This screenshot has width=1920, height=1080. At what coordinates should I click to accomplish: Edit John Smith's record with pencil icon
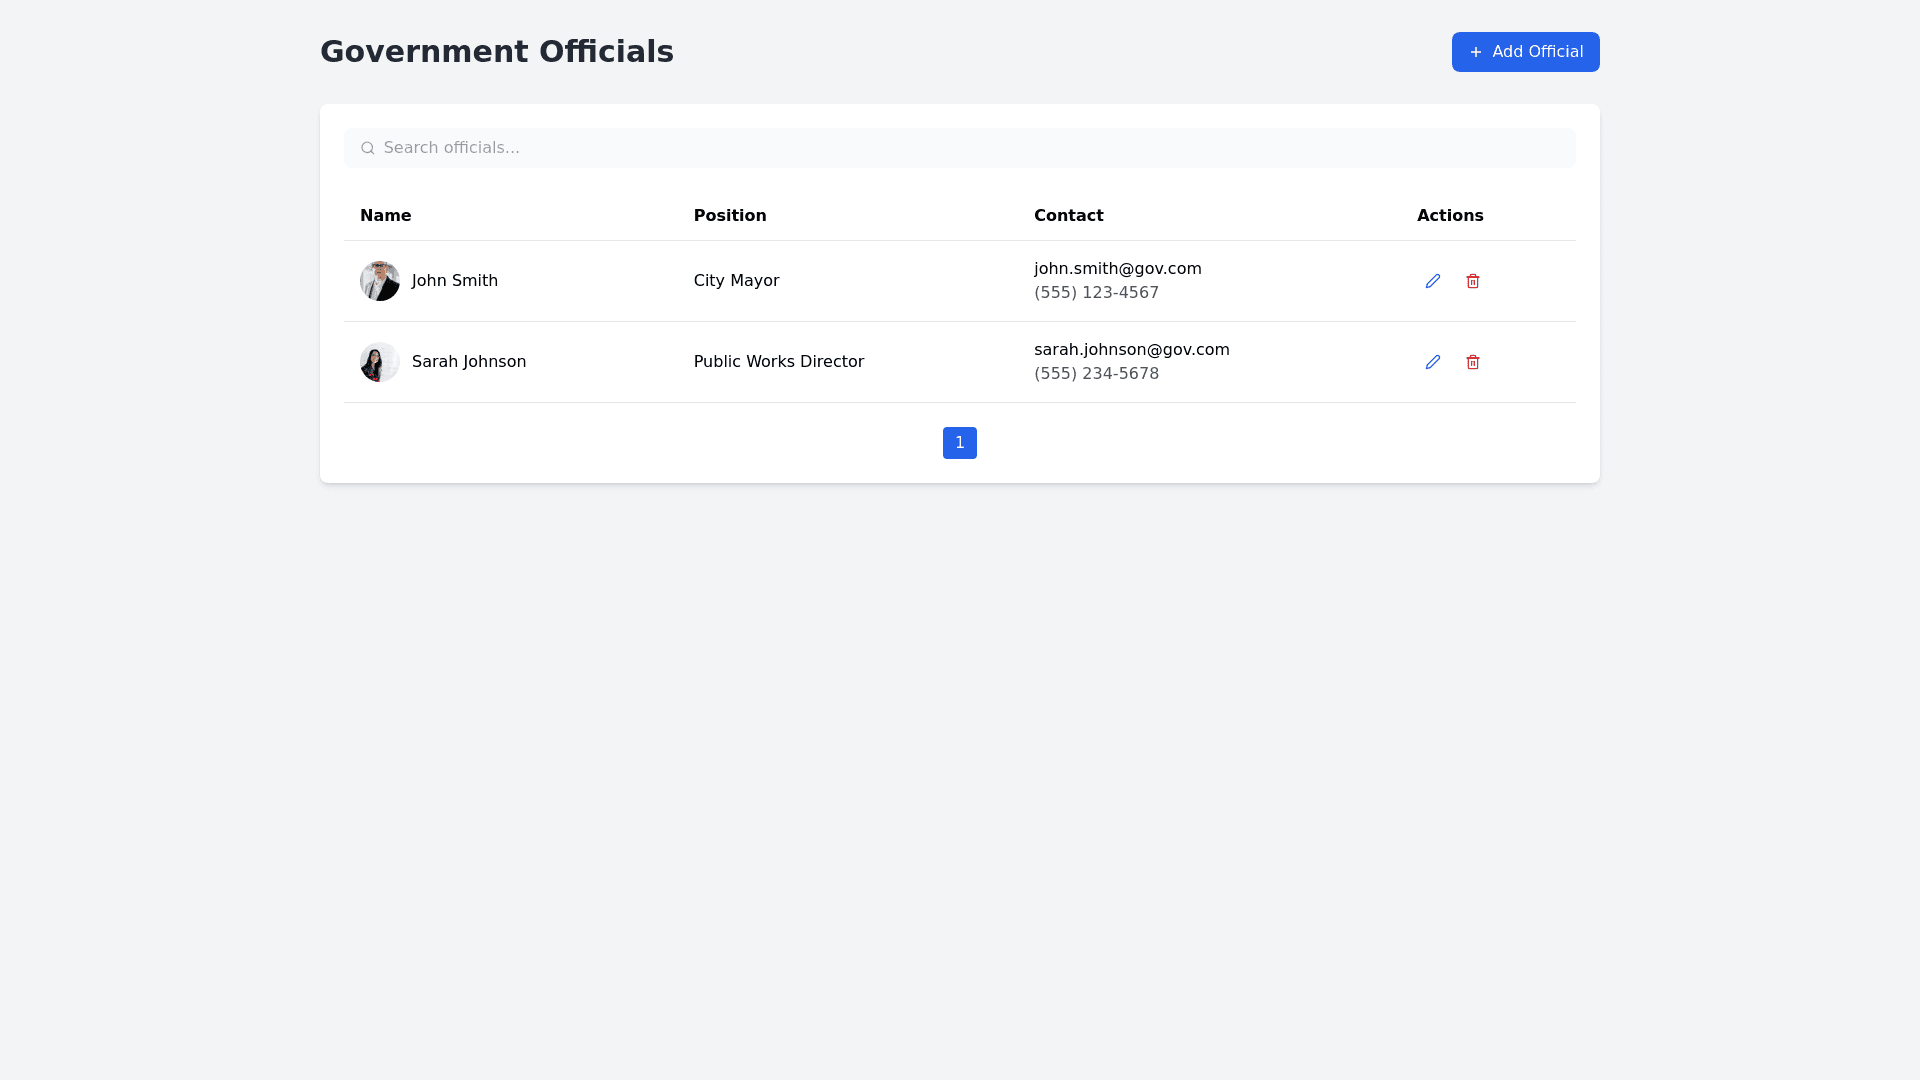1432,281
